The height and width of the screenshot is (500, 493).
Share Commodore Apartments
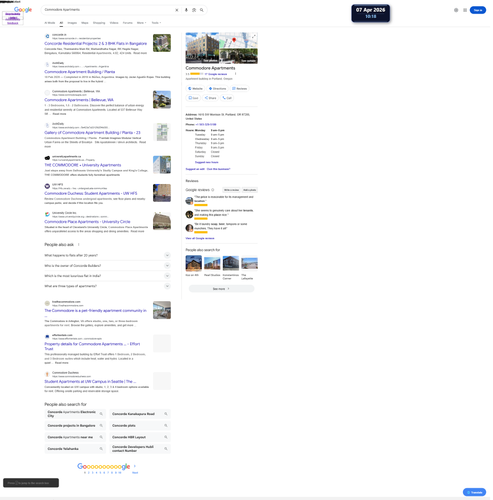coord(210,98)
